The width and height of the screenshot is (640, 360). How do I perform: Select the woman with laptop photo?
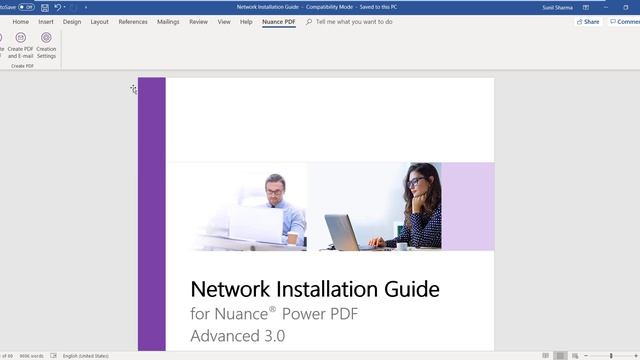point(374,207)
